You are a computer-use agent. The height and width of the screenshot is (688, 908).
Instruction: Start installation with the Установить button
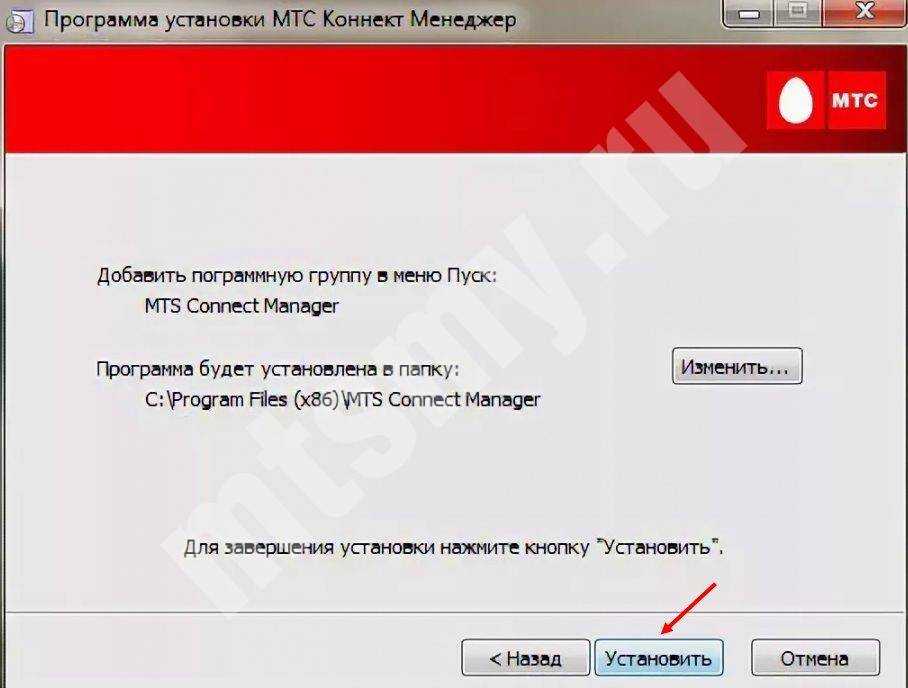tap(658, 658)
